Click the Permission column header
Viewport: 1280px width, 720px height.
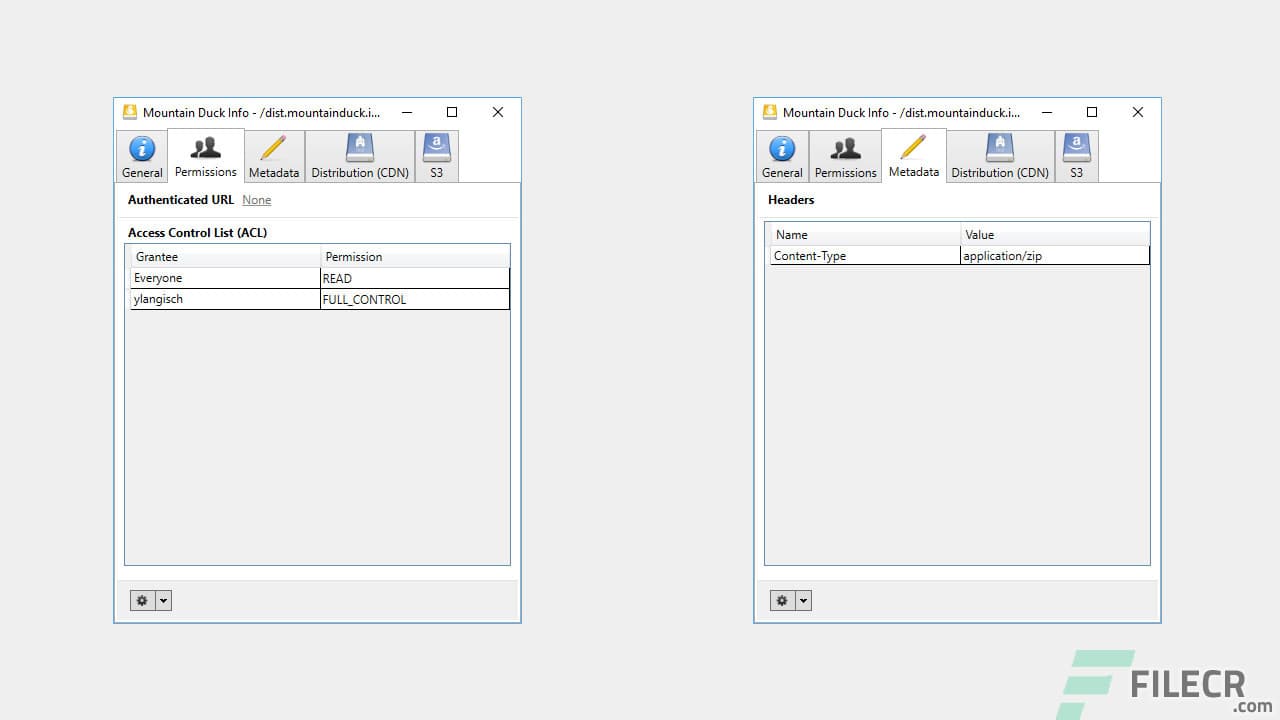click(x=415, y=257)
